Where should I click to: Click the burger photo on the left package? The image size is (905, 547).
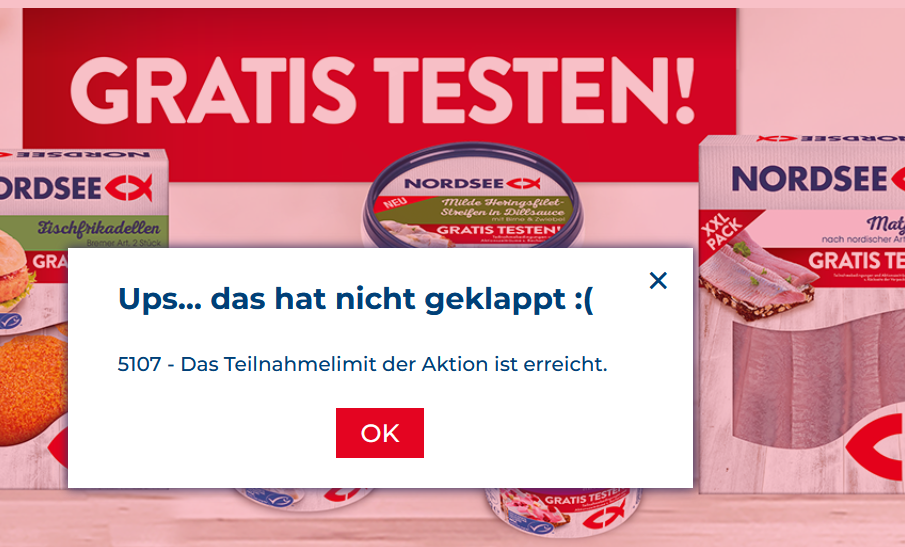point(16,271)
